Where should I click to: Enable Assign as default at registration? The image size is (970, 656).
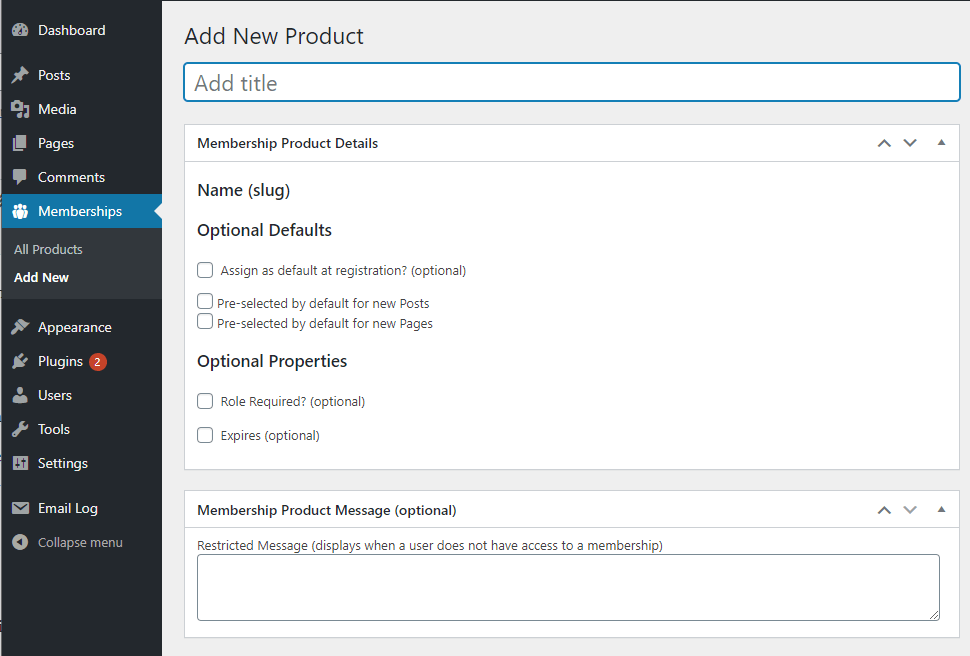click(205, 270)
